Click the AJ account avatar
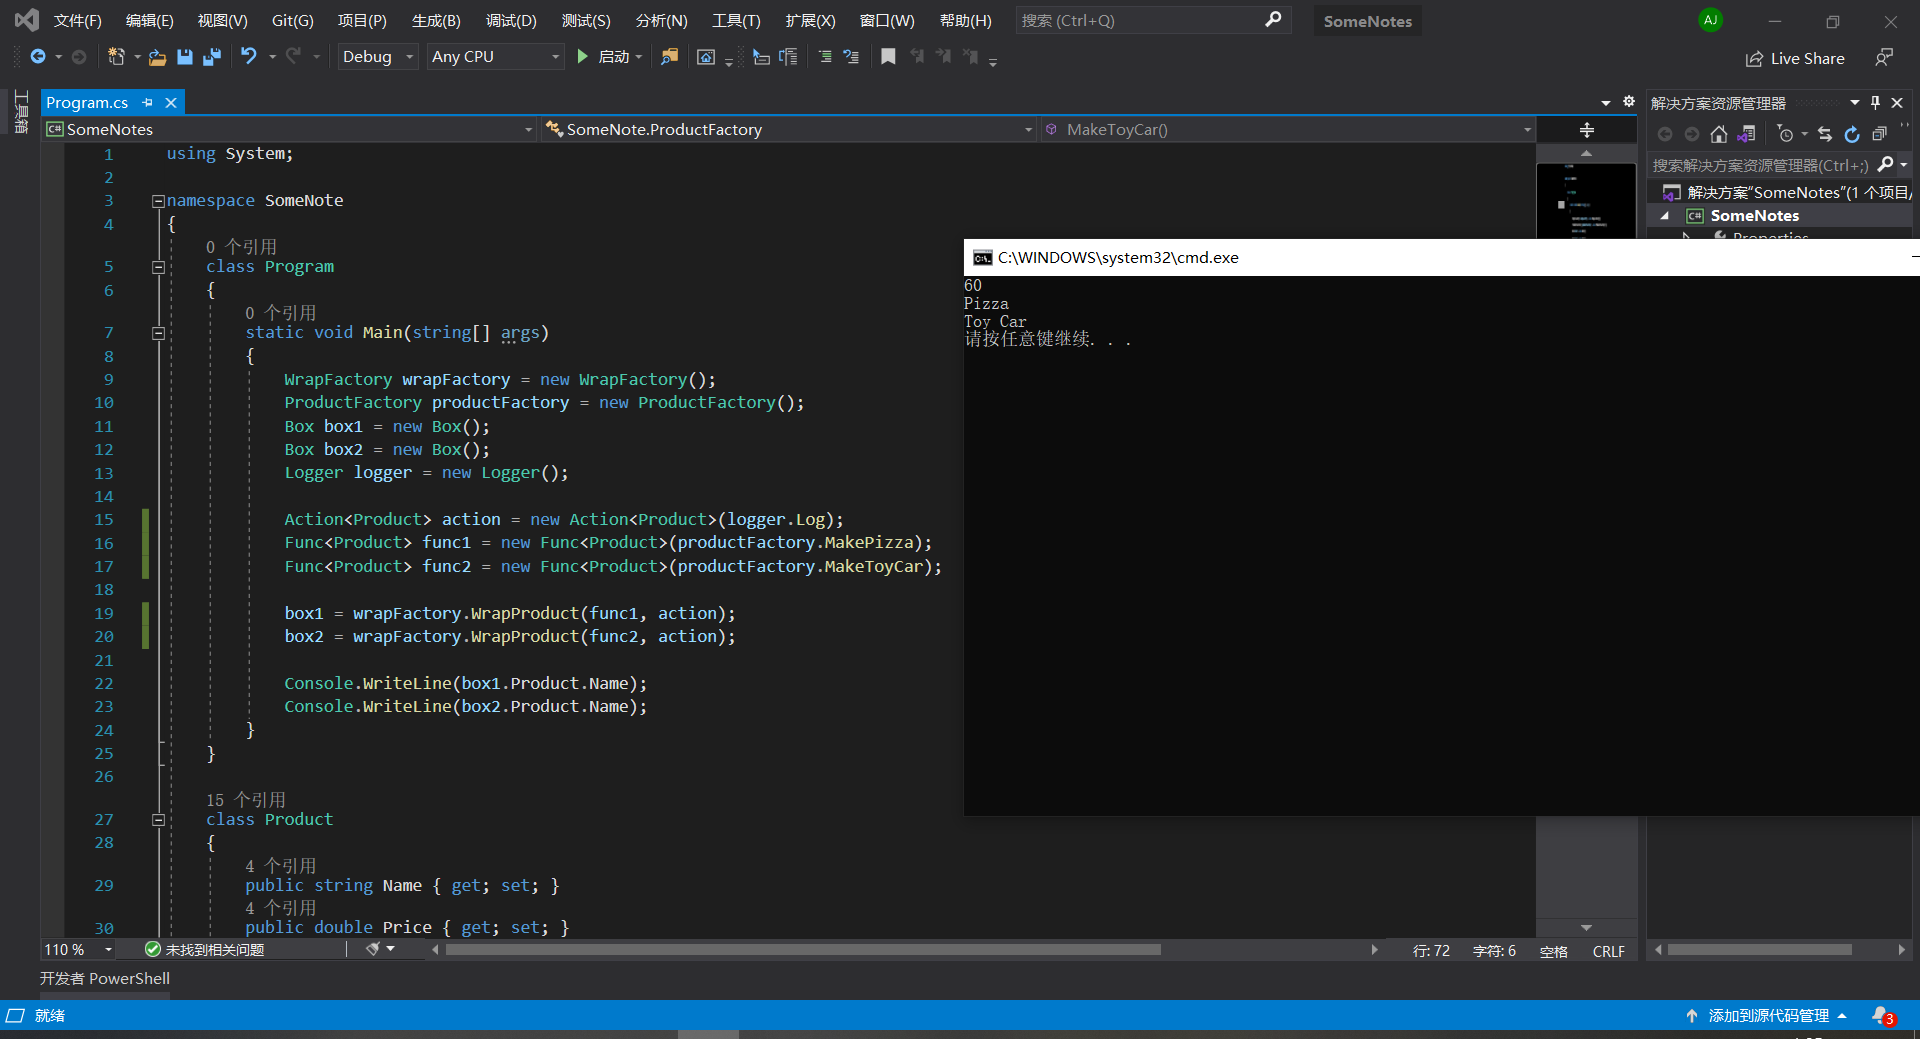 (x=1711, y=20)
